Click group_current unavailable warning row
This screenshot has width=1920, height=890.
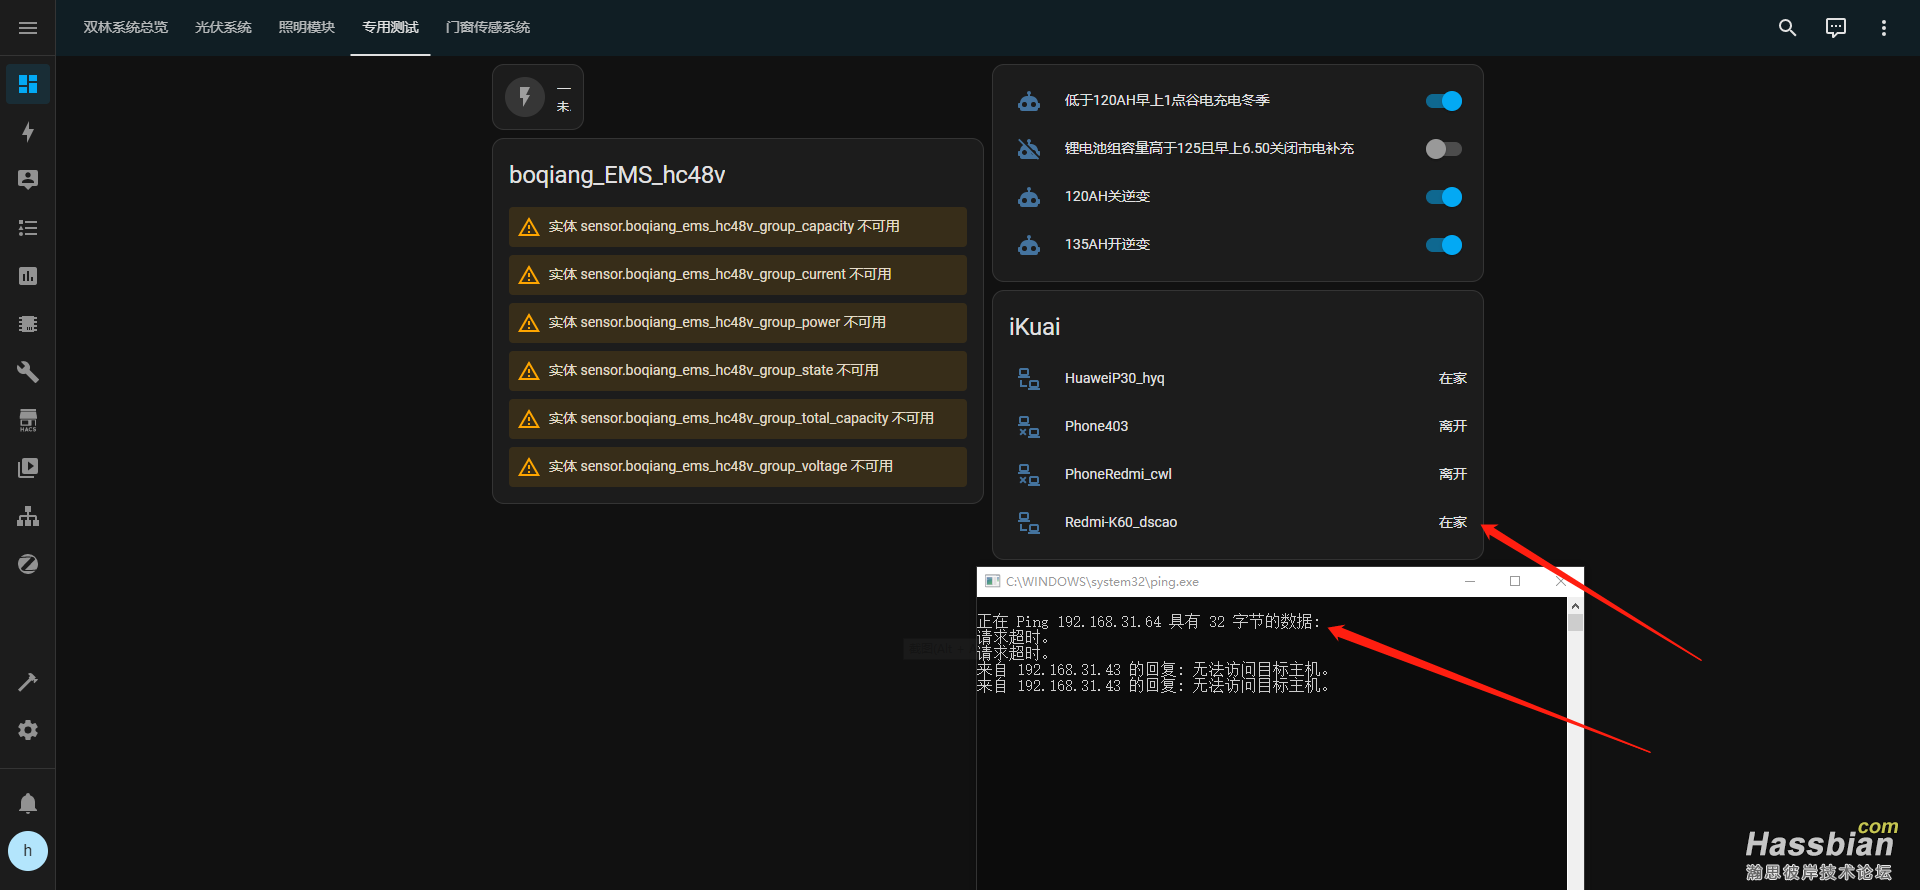[x=738, y=275]
